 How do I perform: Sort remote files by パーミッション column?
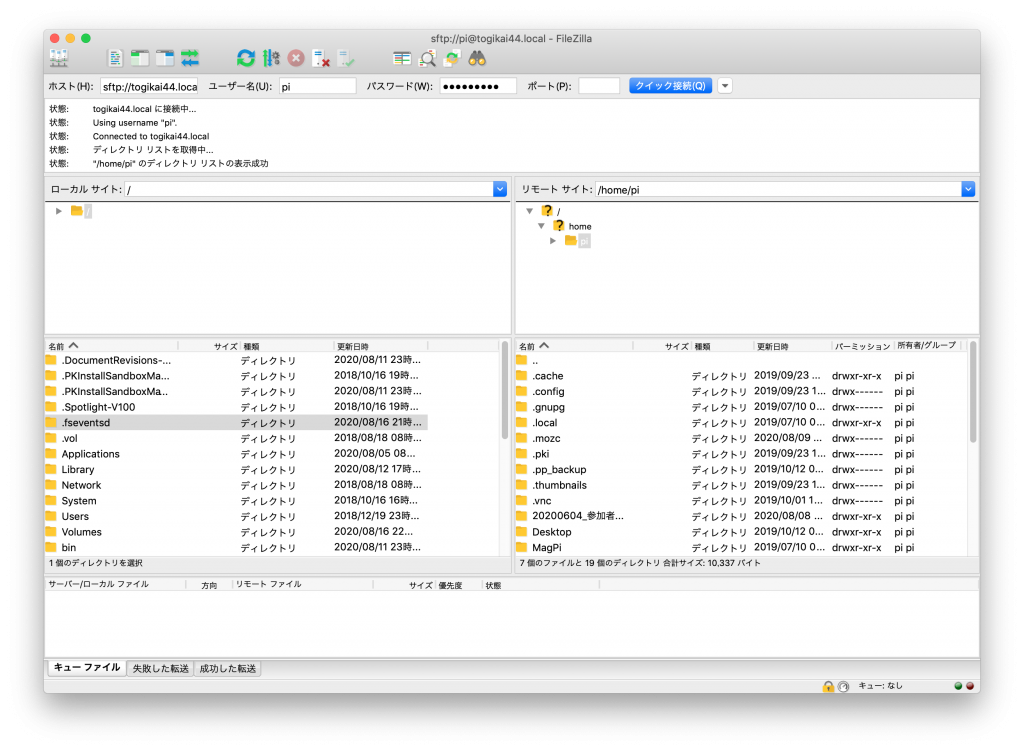pyautogui.click(x=861, y=346)
